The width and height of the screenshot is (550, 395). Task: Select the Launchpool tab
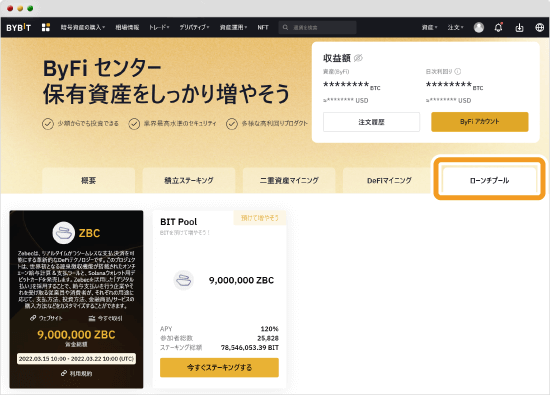coord(489,180)
